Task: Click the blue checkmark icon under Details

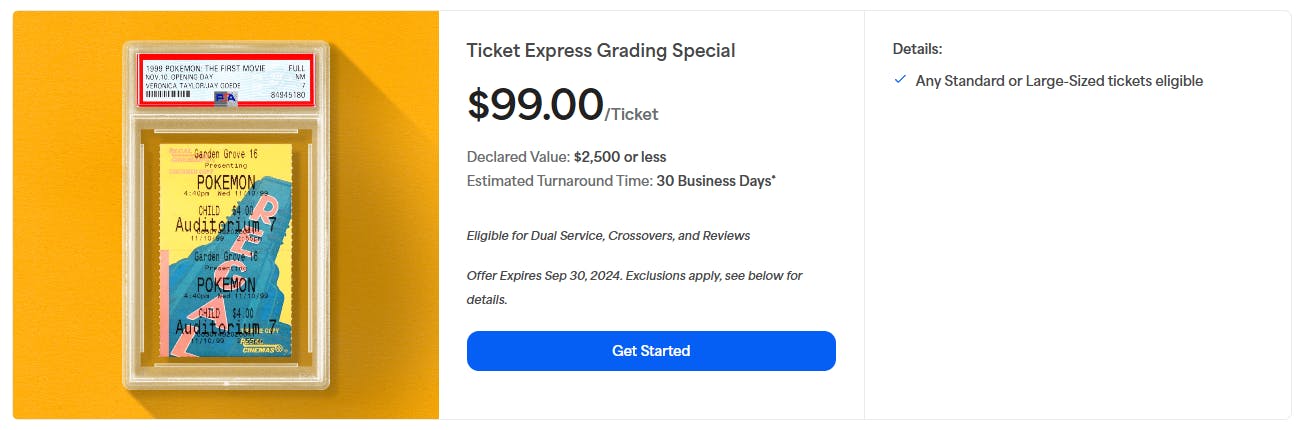Action: [900, 80]
